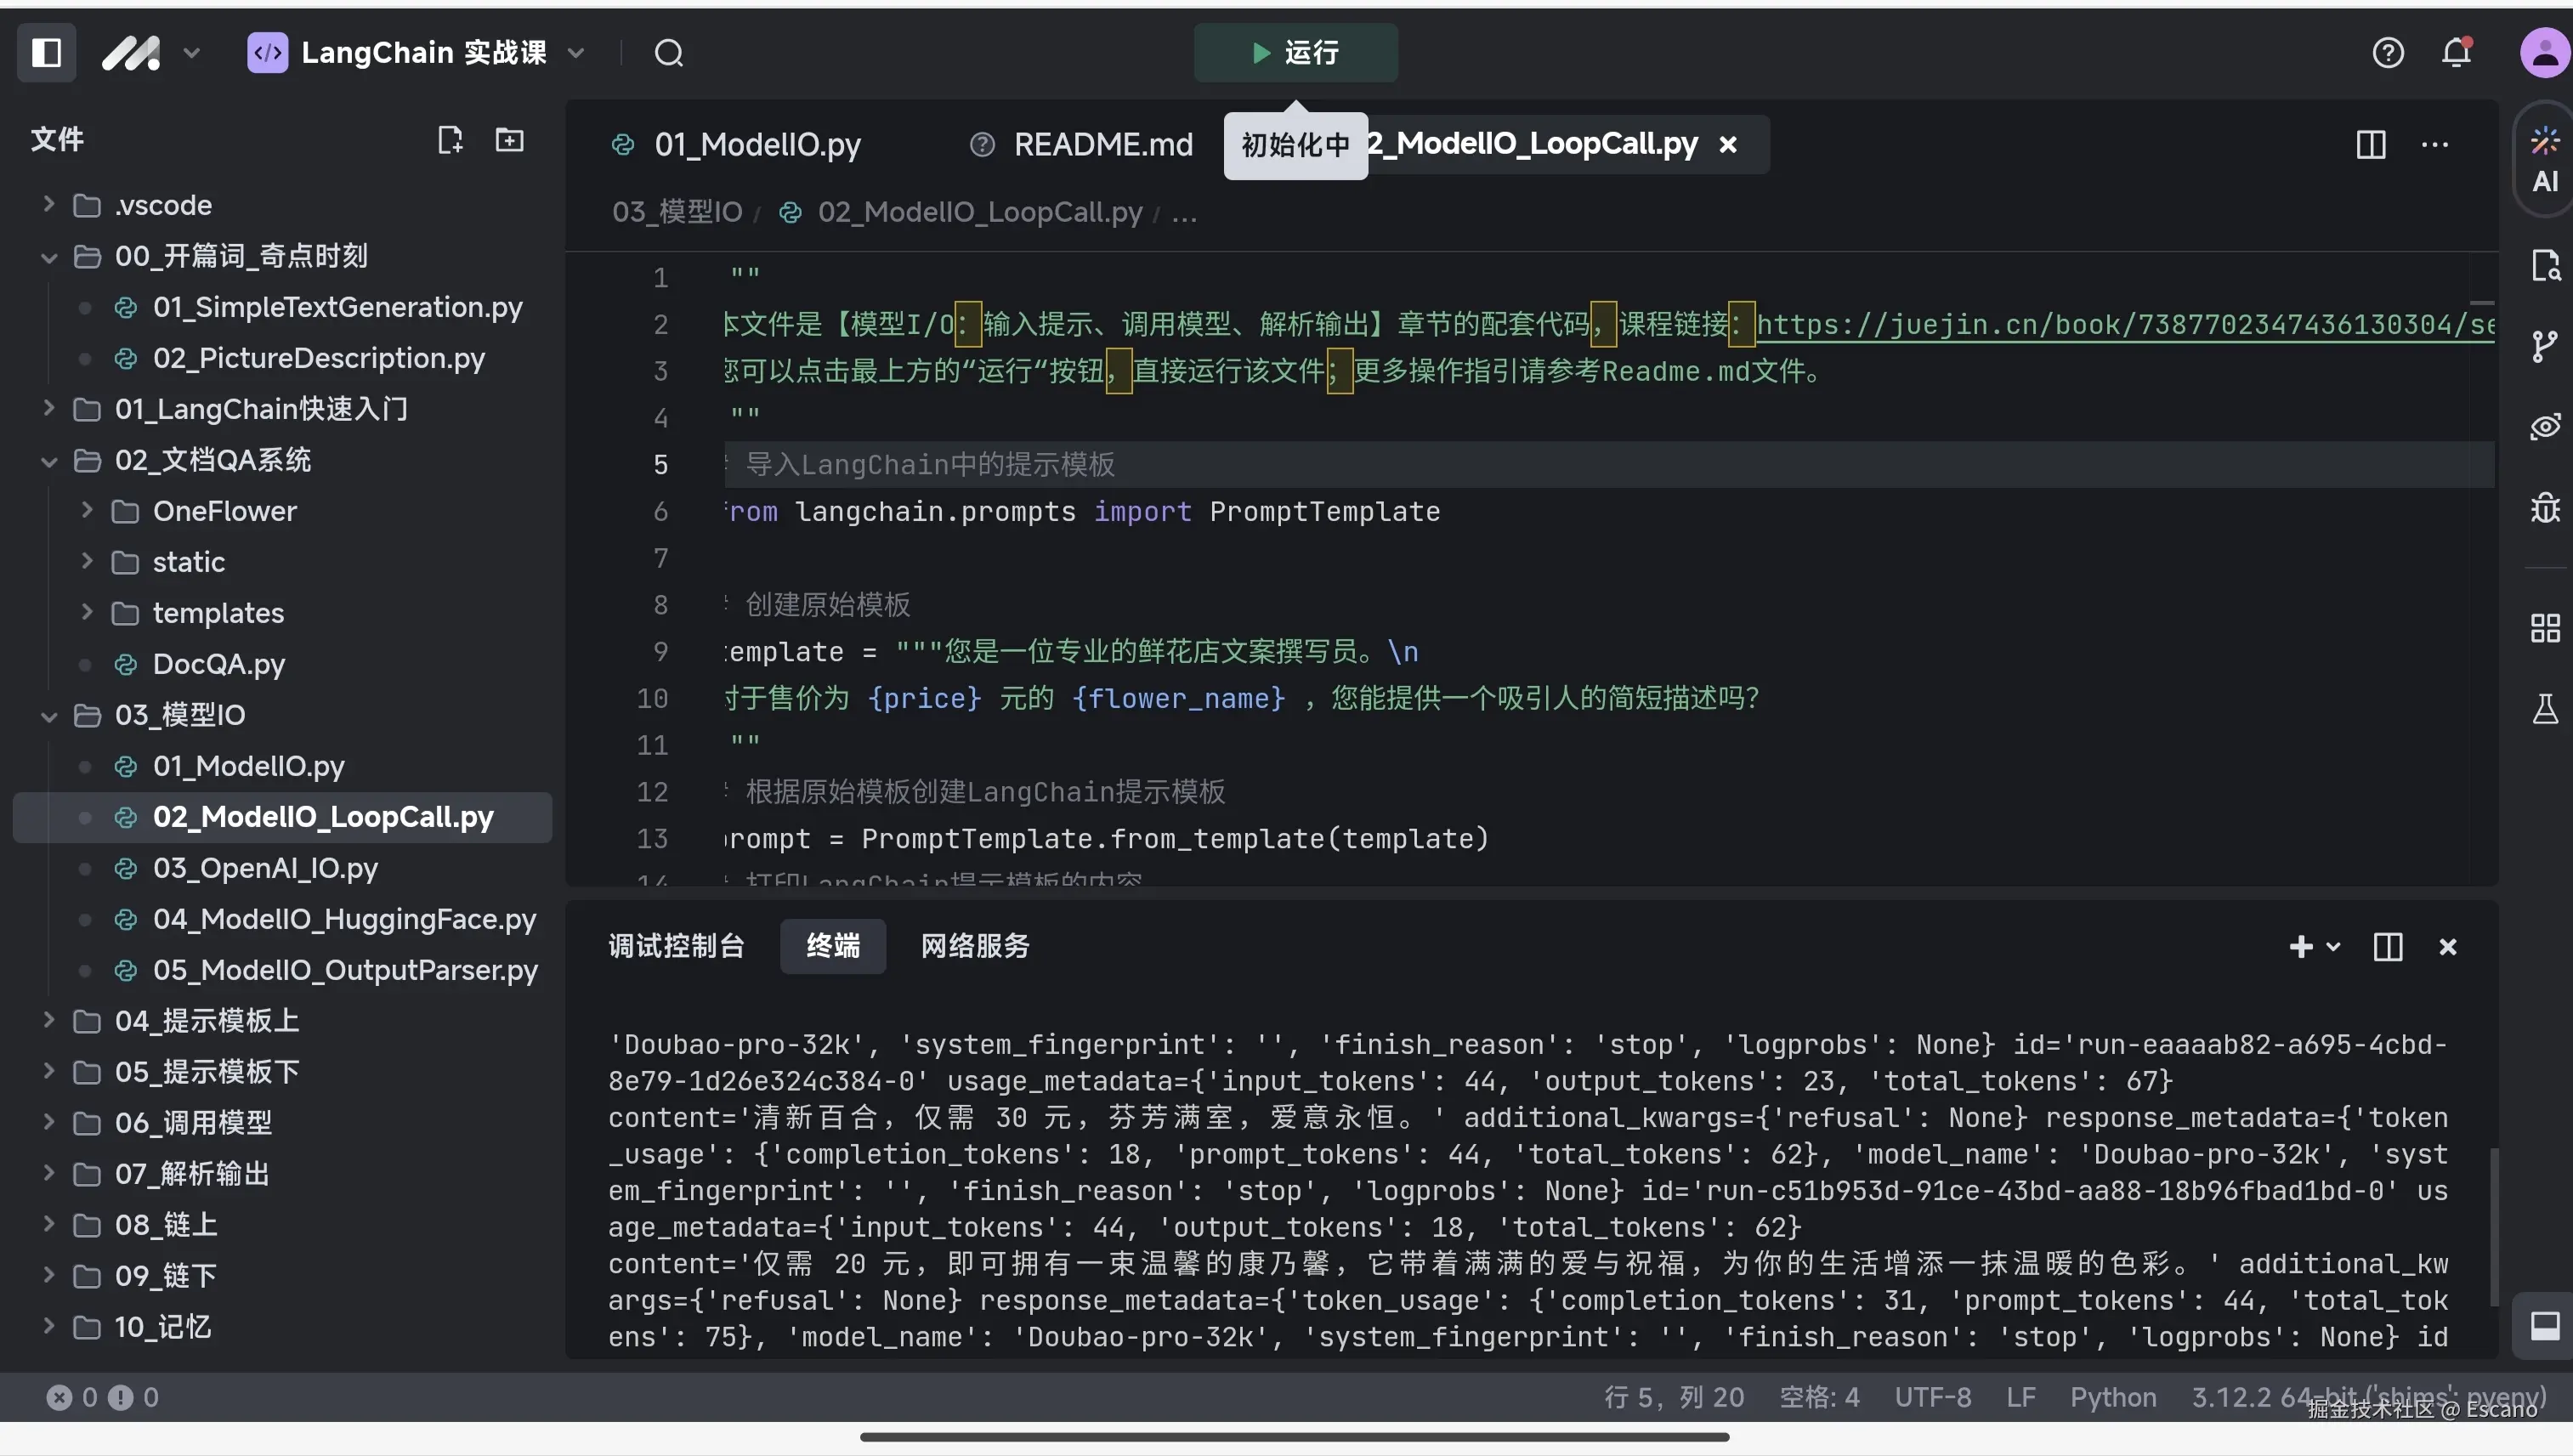Open the juejin.cn course link

point(2125,324)
